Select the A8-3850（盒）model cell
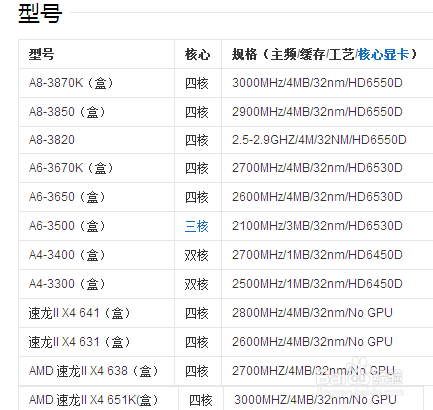Viewport: 433px width, 410px height. [67, 112]
